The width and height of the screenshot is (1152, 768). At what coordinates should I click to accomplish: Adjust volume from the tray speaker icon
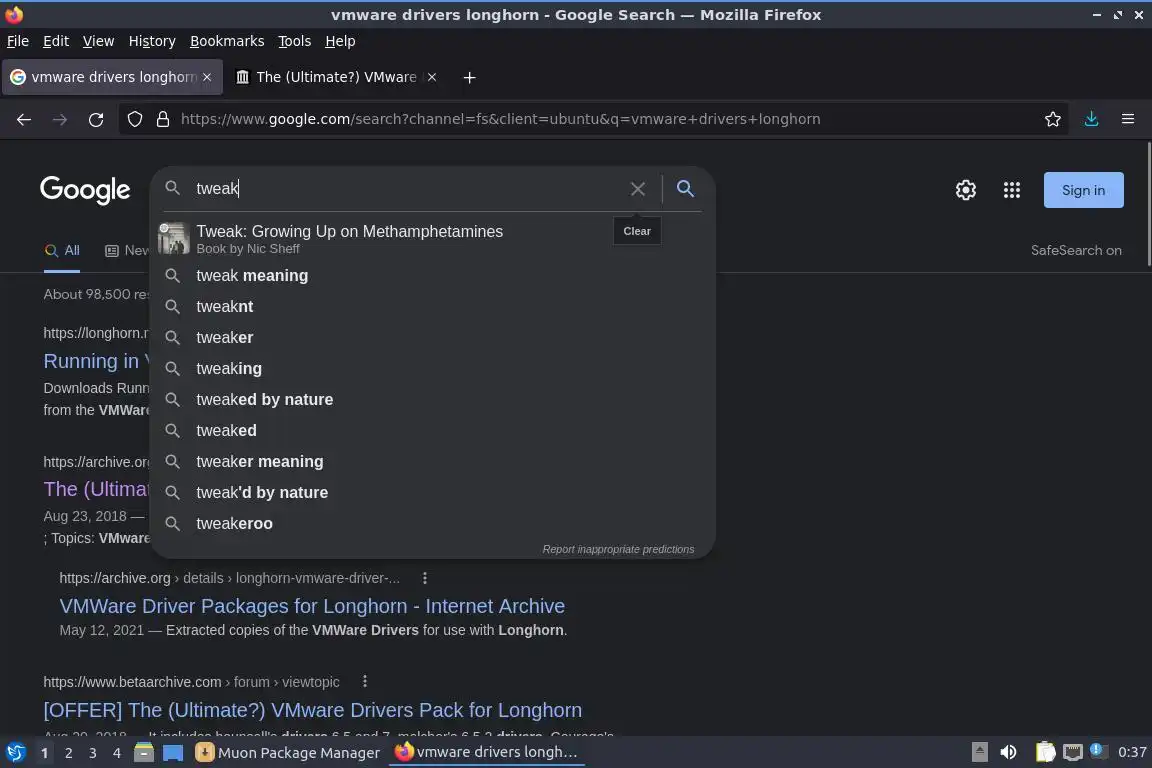tap(1009, 752)
